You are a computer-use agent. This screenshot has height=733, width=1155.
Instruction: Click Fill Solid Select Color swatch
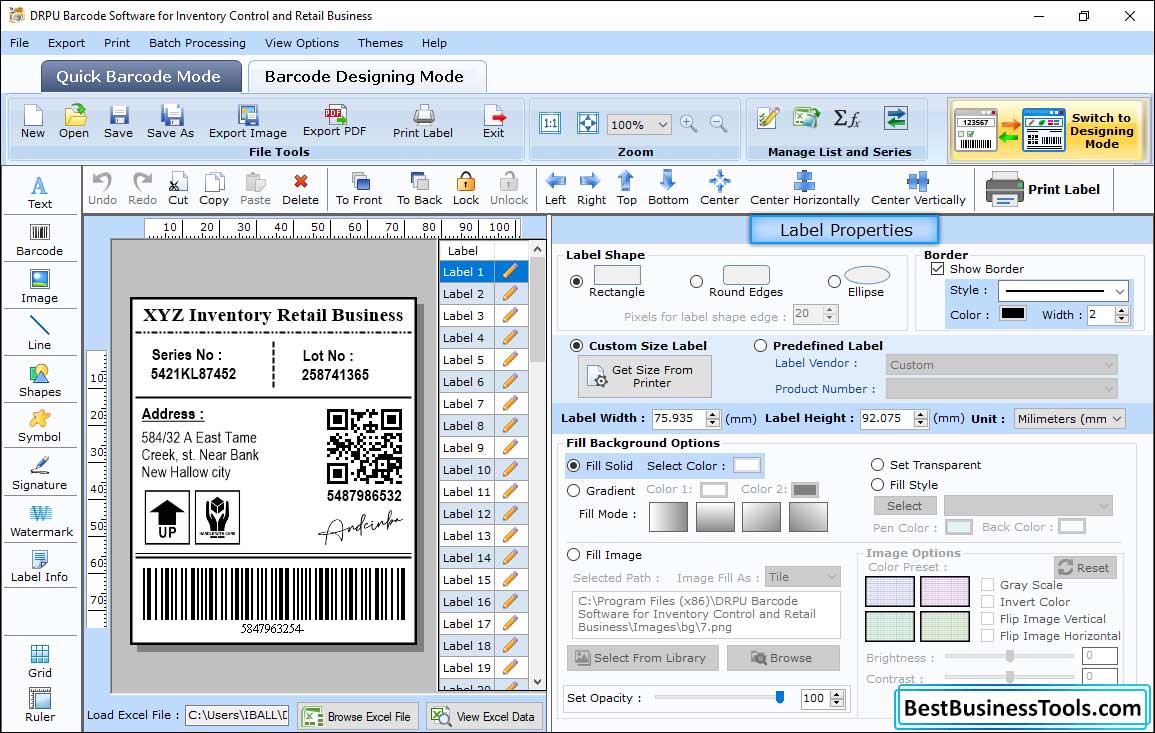(746, 466)
